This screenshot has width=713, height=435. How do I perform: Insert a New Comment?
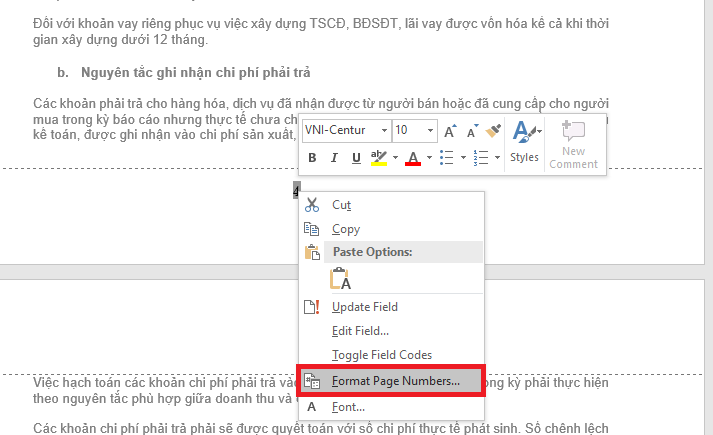(573, 145)
